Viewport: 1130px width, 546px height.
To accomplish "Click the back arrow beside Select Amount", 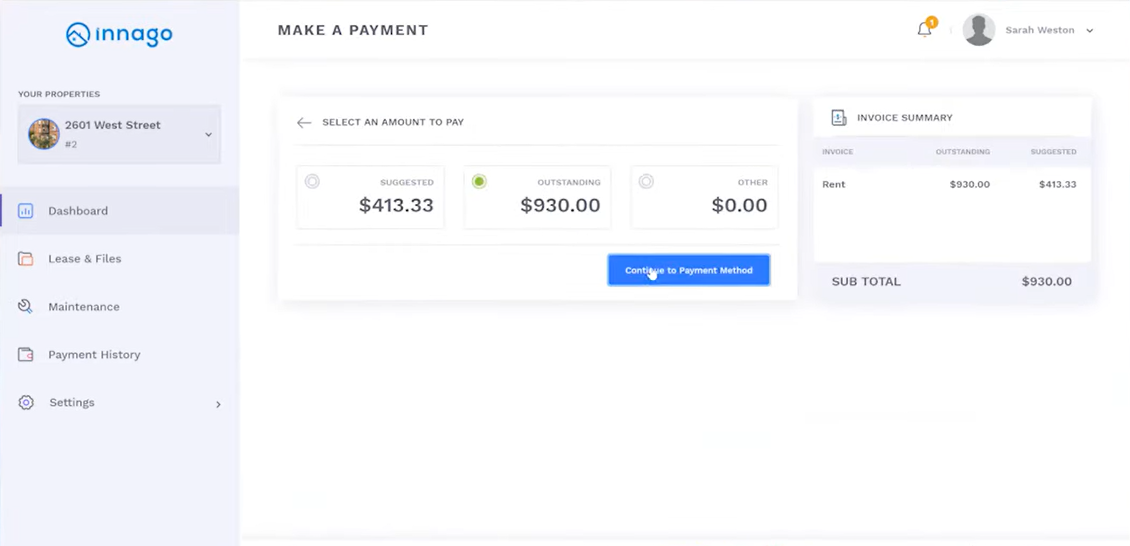I will coord(304,123).
